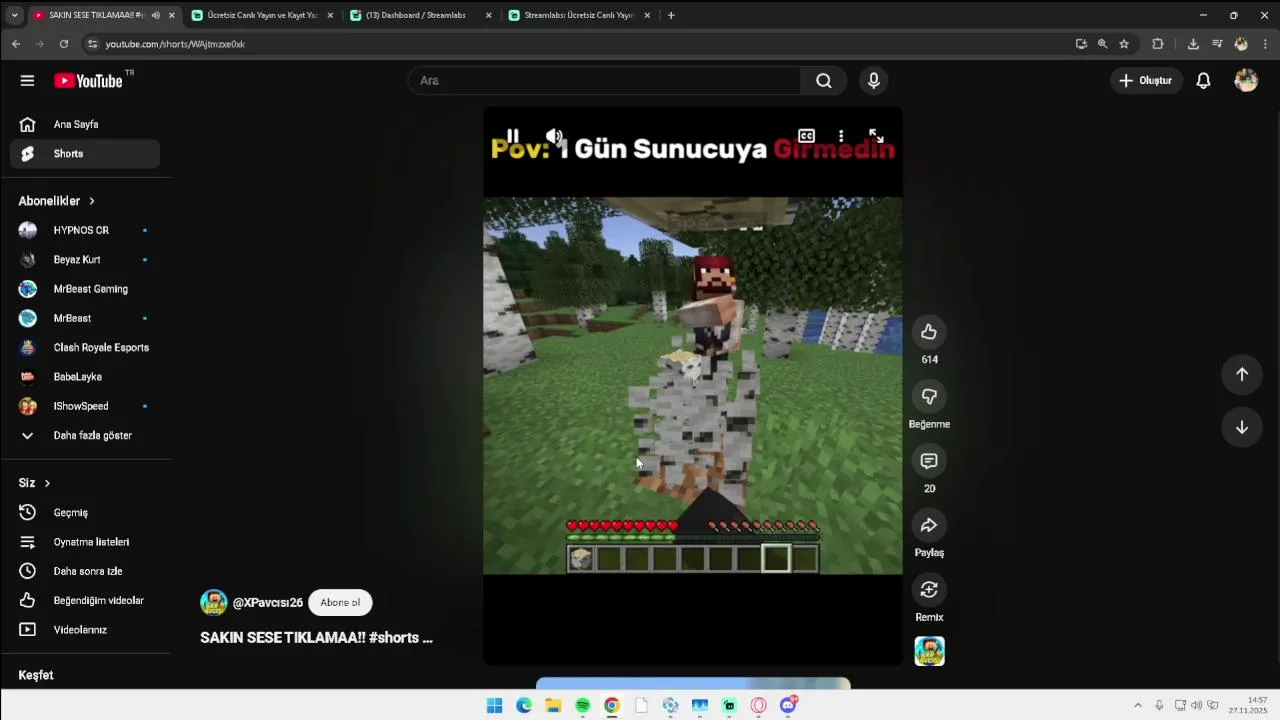Toggle closed captions on the Short

pyautogui.click(x=806, y=136)
